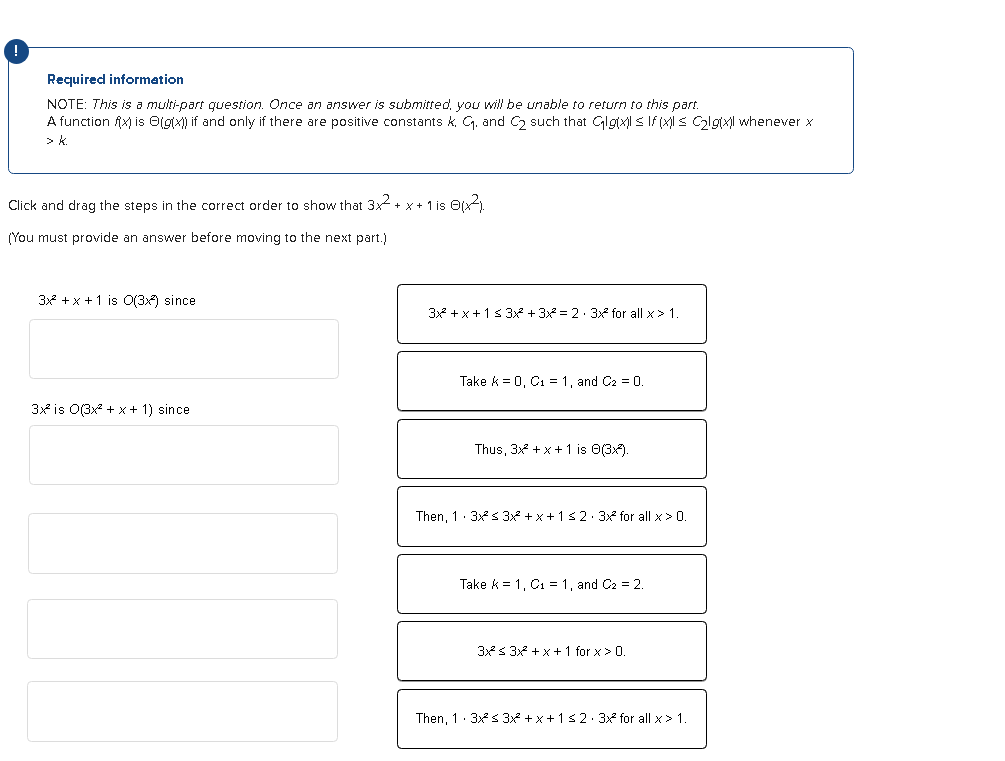Click the "Required information" heading
The height and width of the screenshot is (761, 1005).
point(115,79)
